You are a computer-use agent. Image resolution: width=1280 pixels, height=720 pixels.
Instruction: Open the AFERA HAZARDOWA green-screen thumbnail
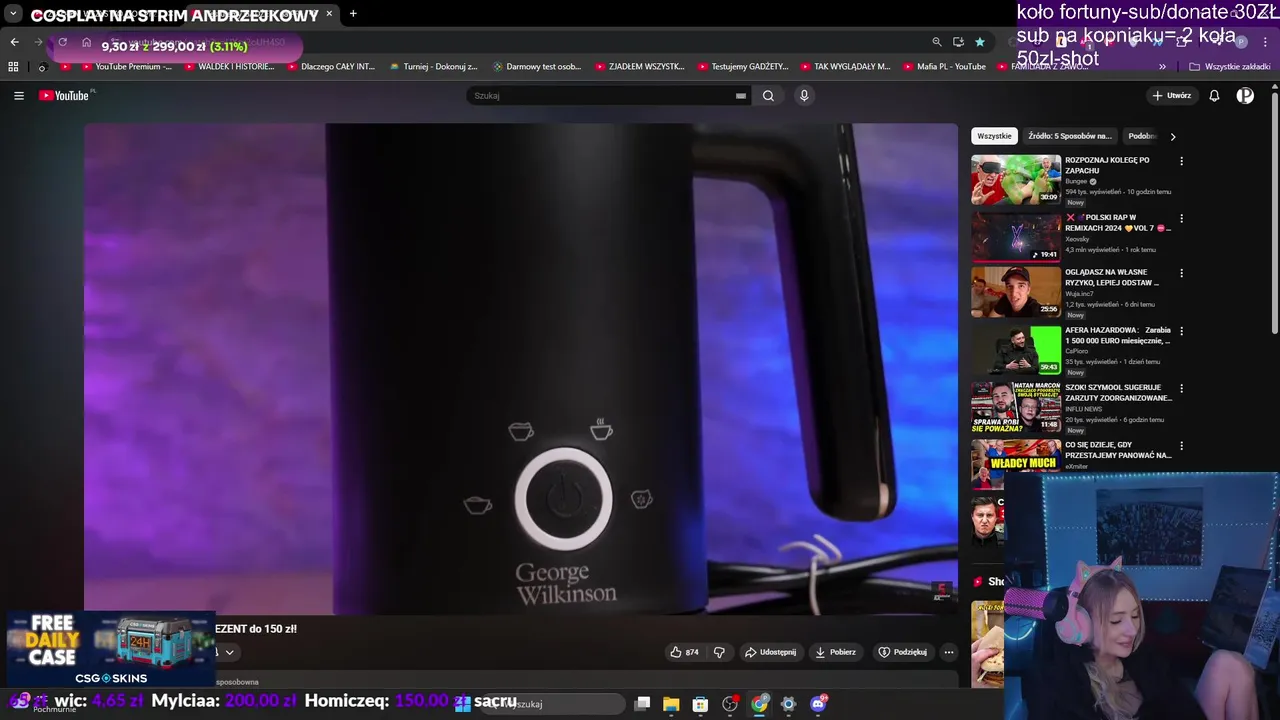pos(1016,350)
